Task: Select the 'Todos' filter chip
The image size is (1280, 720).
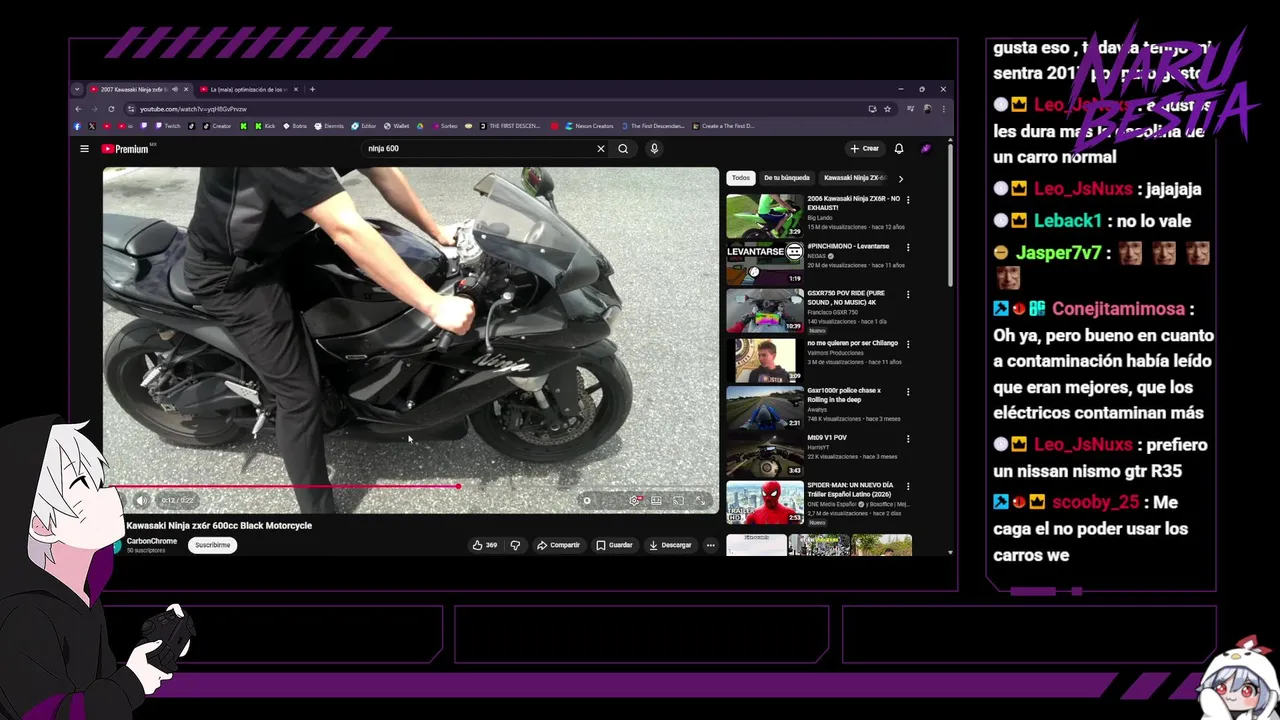Action: [x=740, y=178]
